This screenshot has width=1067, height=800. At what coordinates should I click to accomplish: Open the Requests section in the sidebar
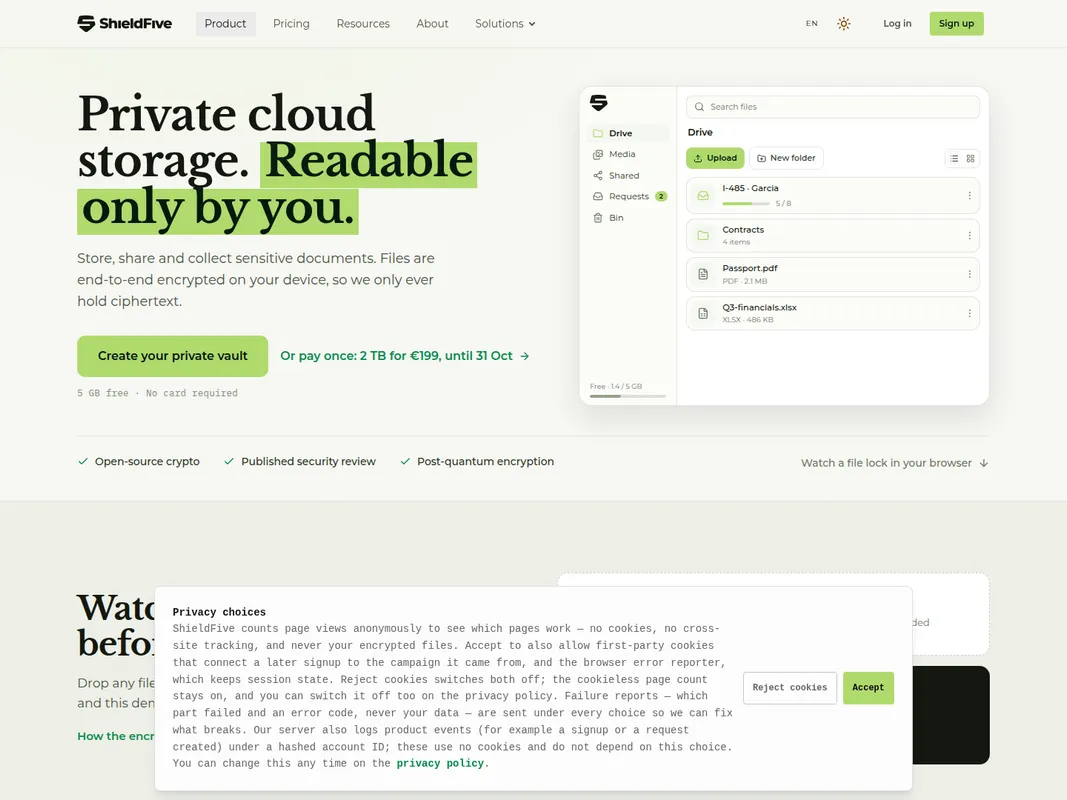[x=627, y=197]
